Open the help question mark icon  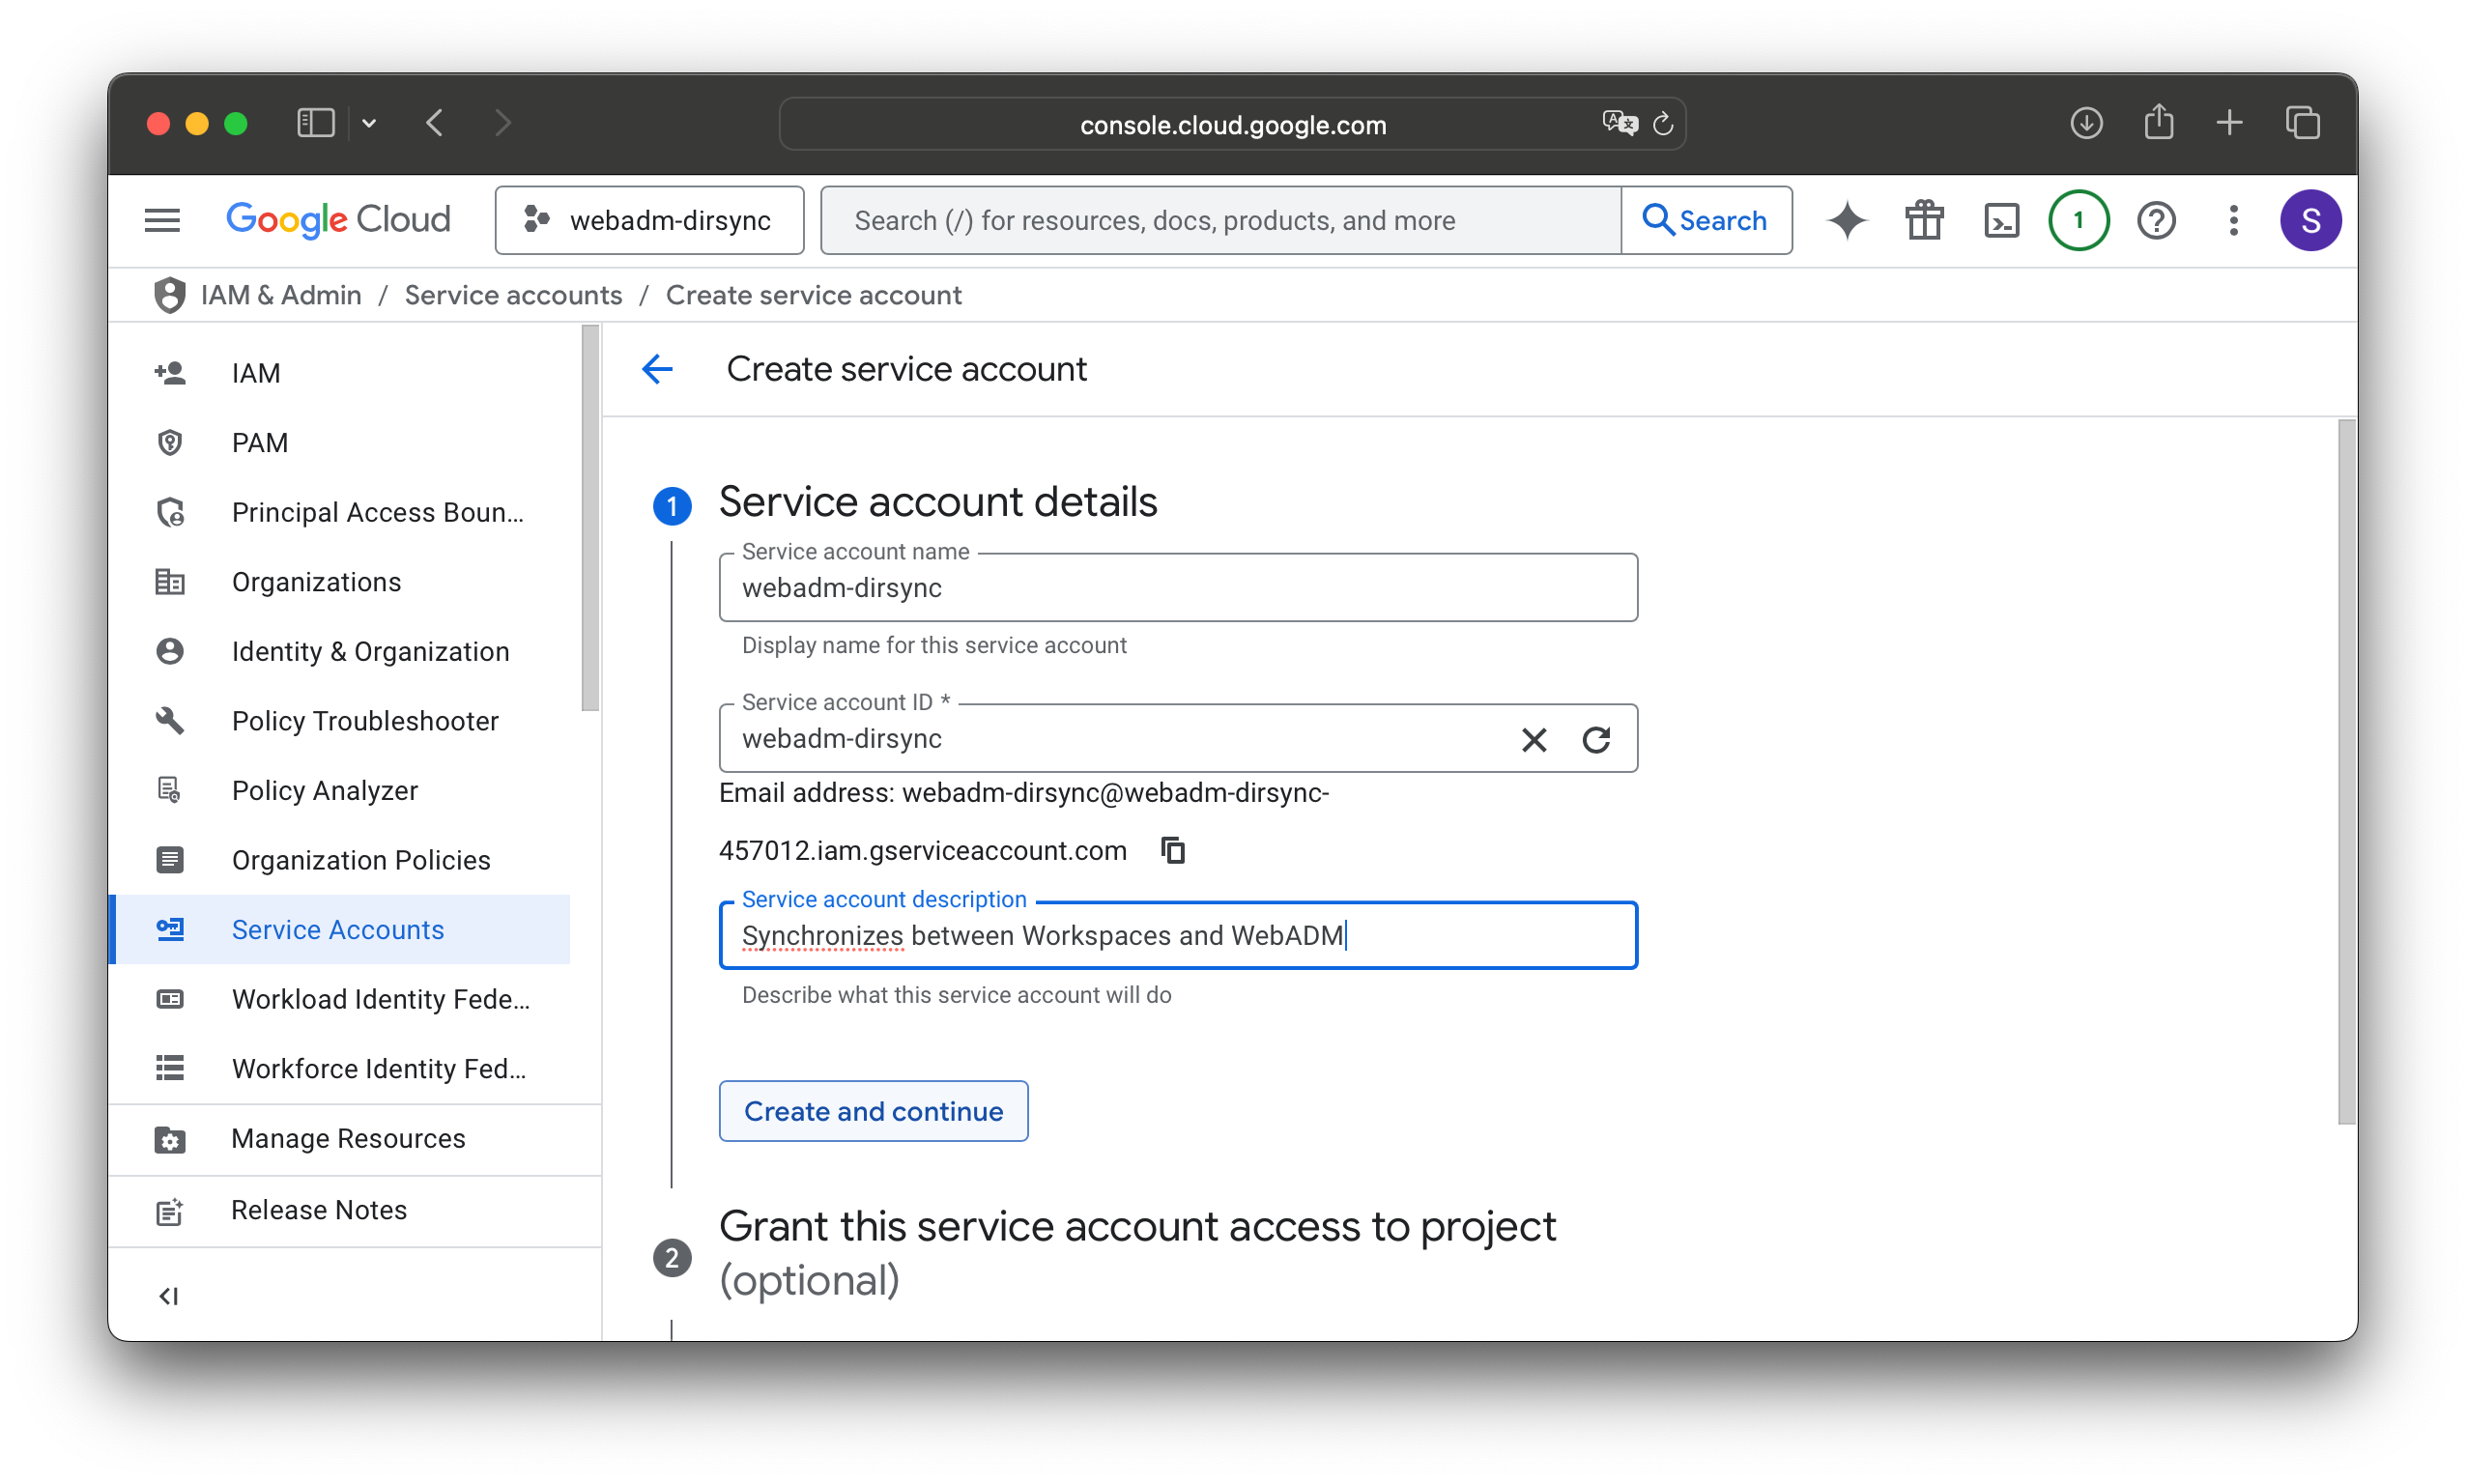2156,220
